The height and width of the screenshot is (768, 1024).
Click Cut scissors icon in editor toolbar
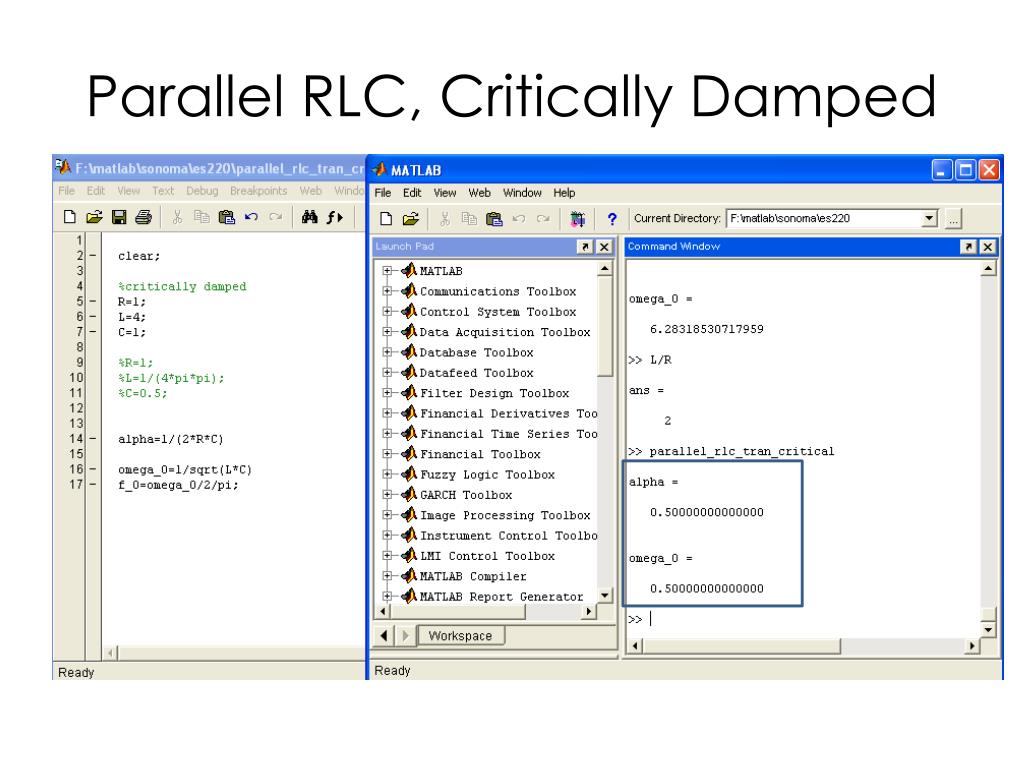177,217
